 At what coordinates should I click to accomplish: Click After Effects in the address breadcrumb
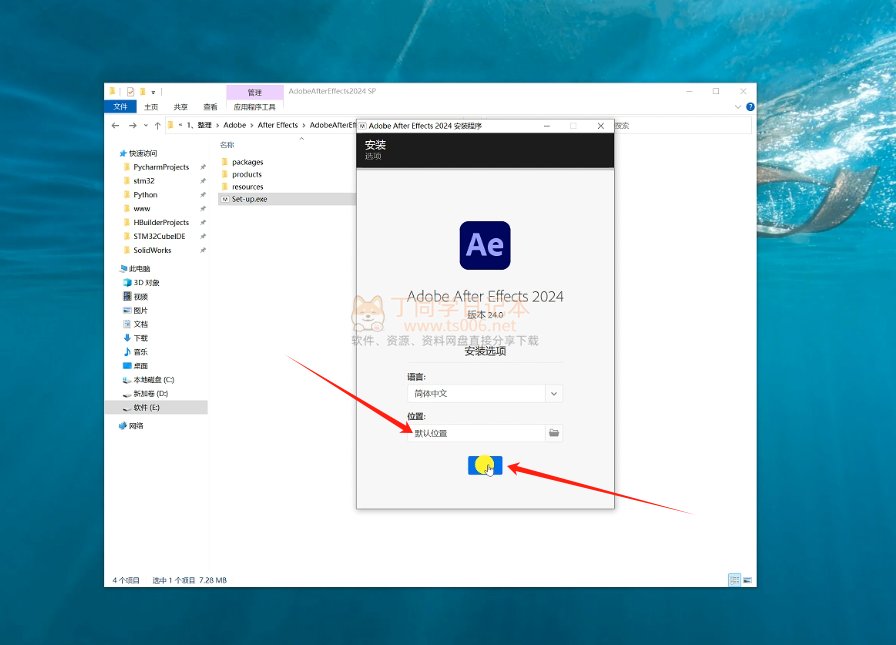(278, 125)
